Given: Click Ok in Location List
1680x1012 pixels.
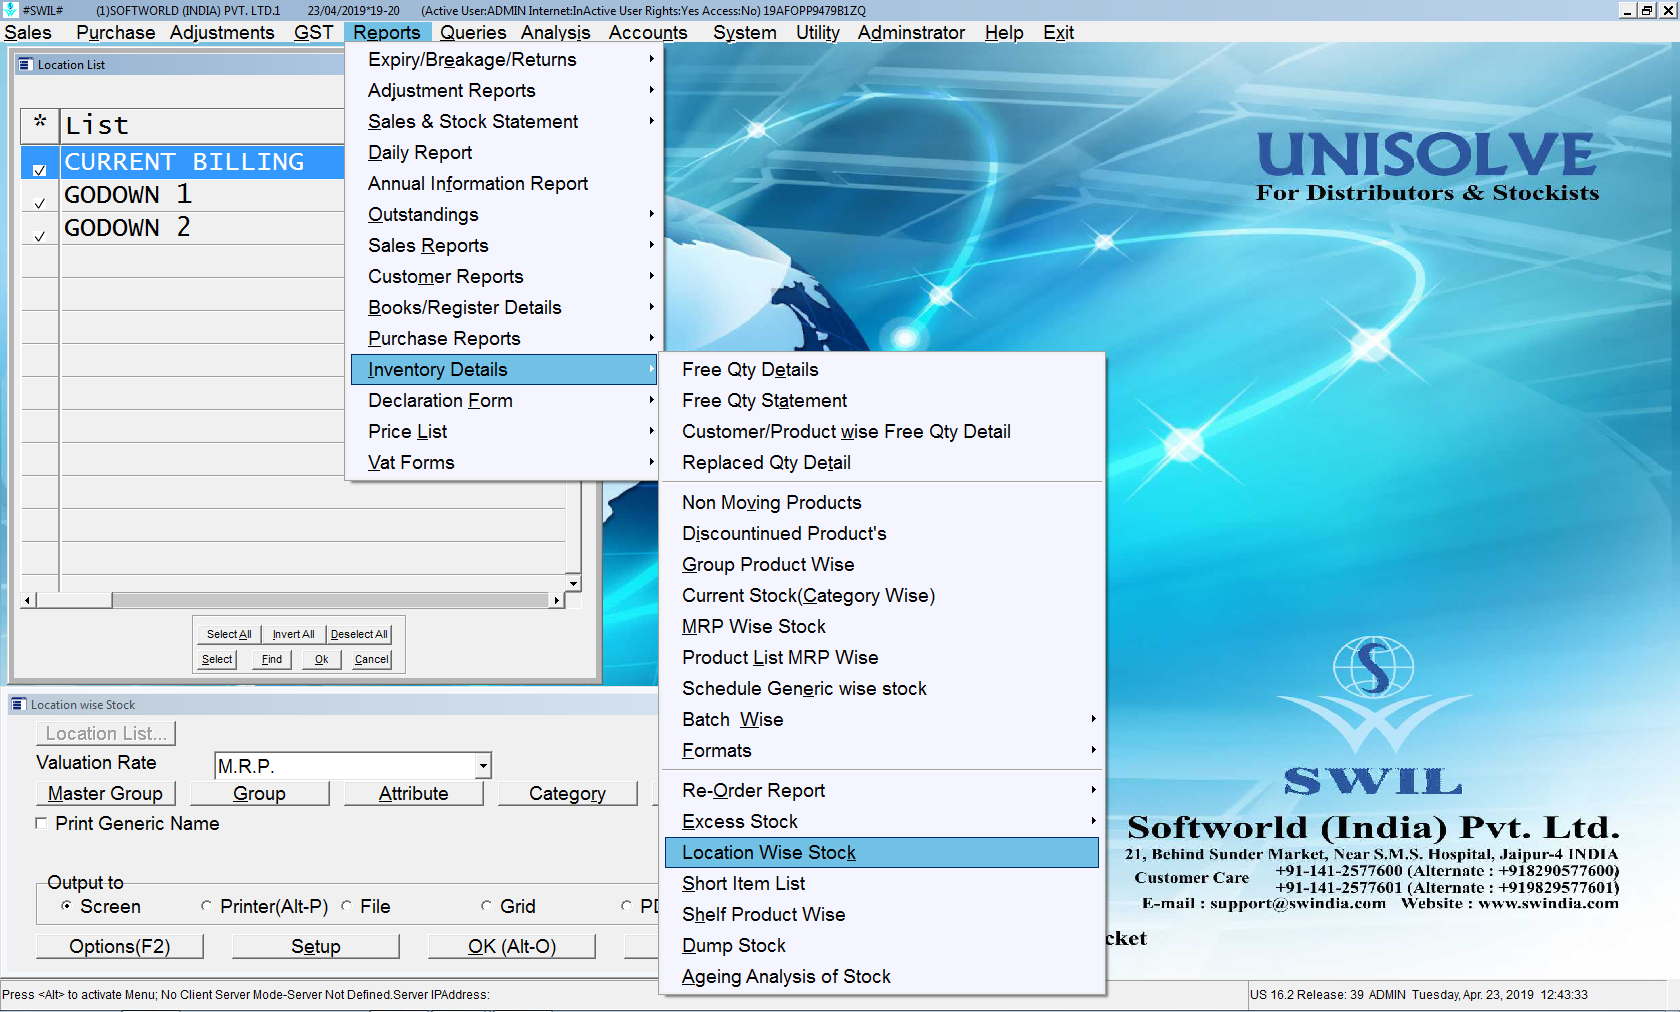Looking at the screenshot, I should point(321,659).
